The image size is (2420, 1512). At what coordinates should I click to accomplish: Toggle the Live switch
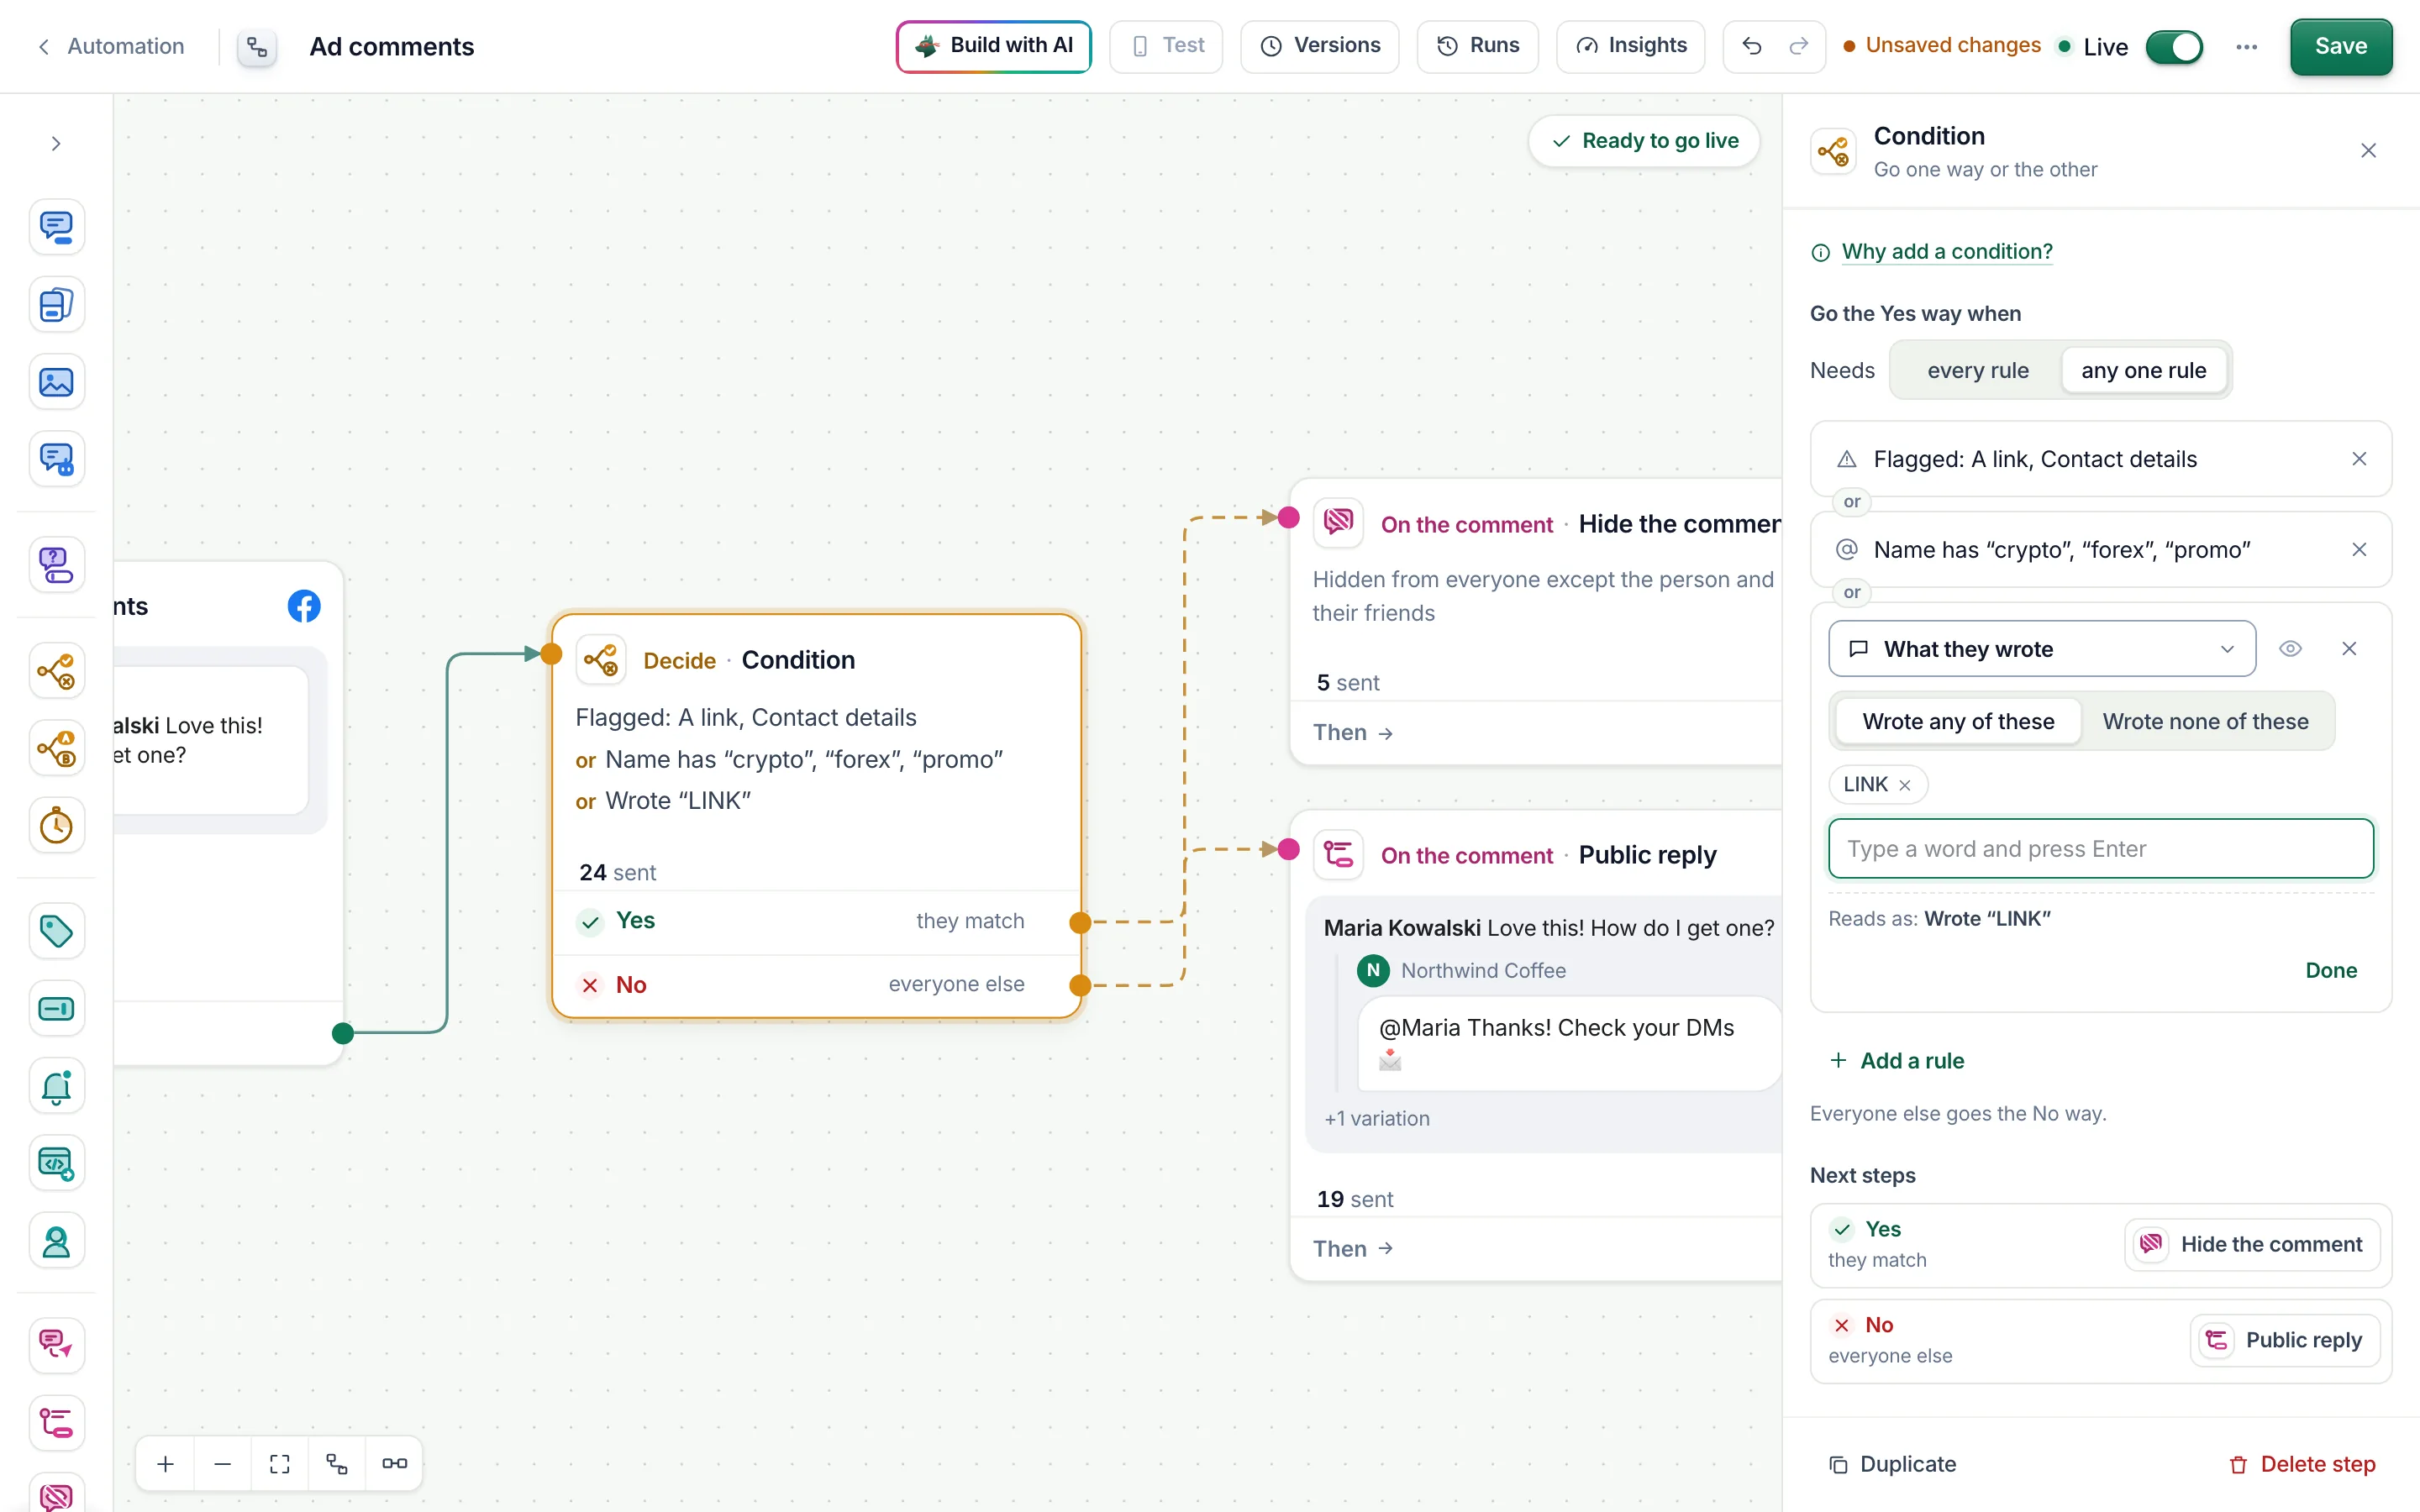tap(2174, 47)
